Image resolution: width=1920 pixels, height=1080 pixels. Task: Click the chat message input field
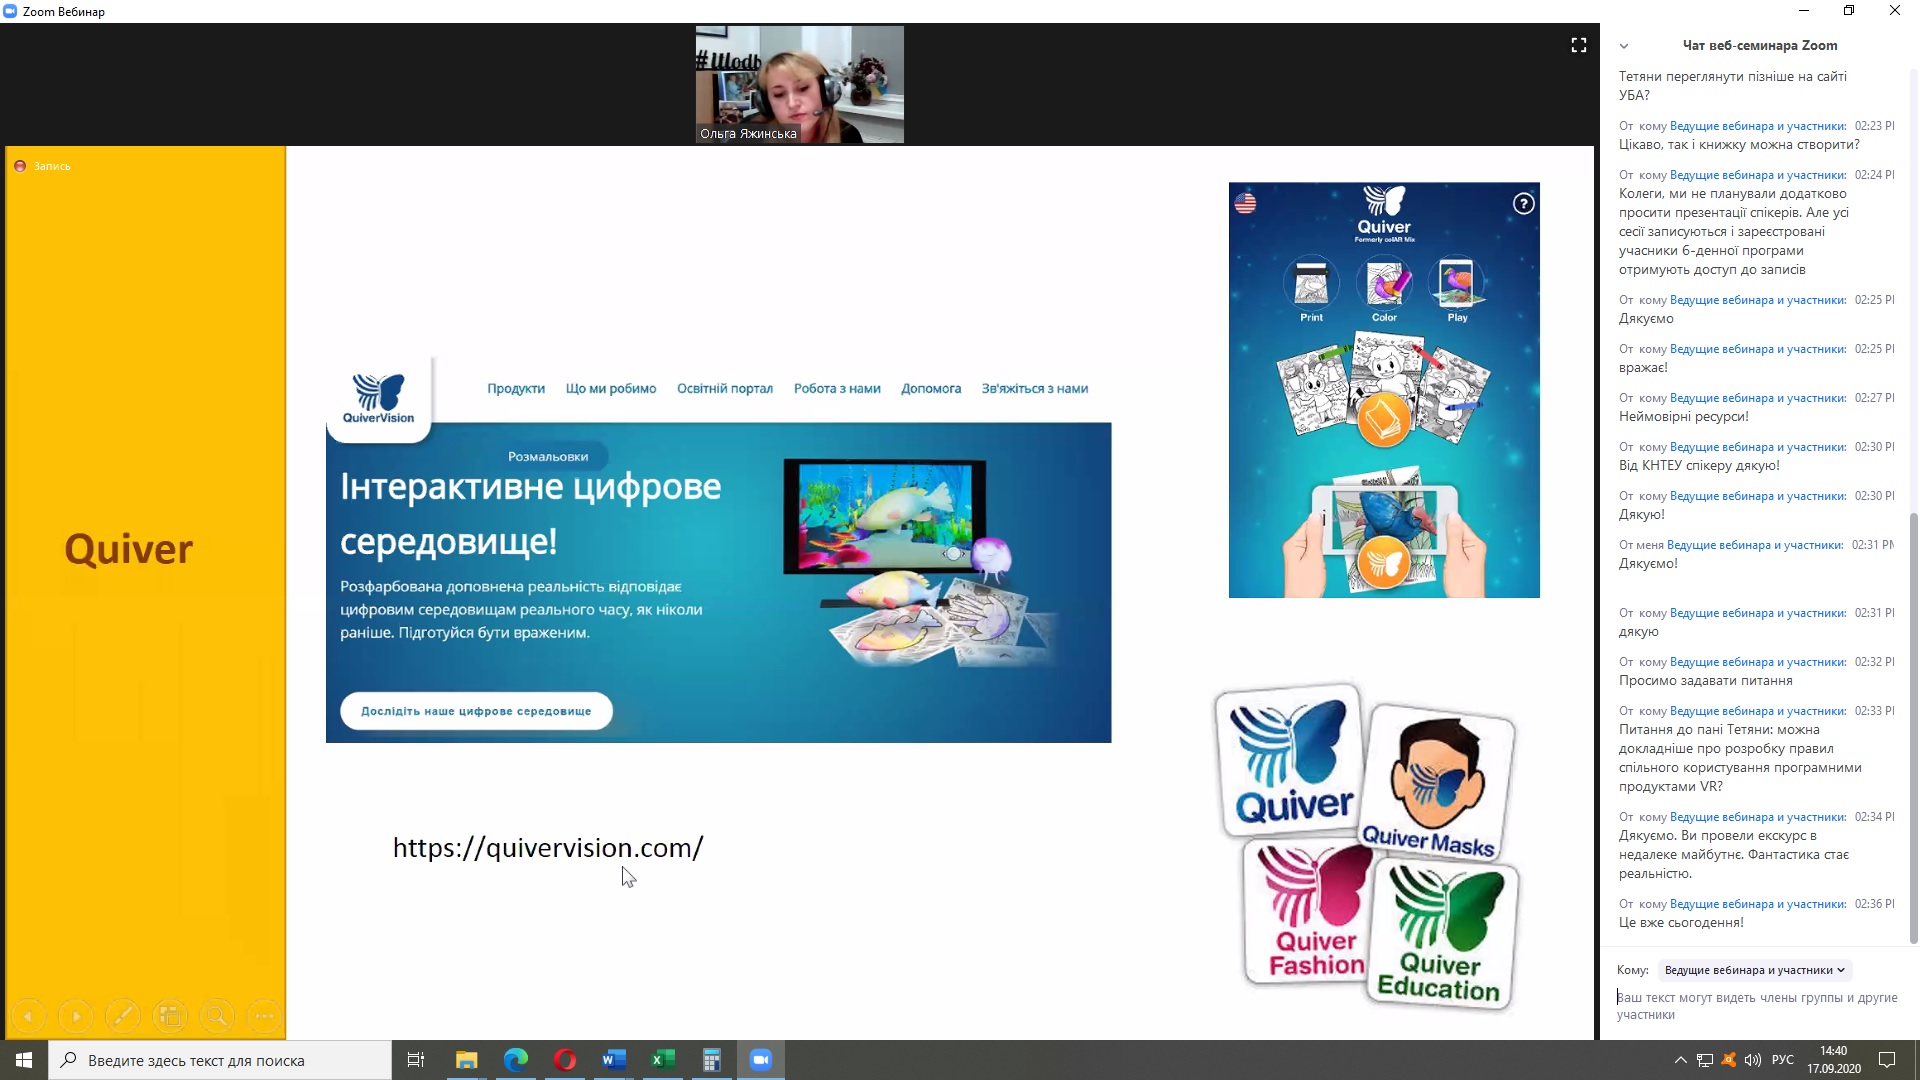coord(1757,1005)
